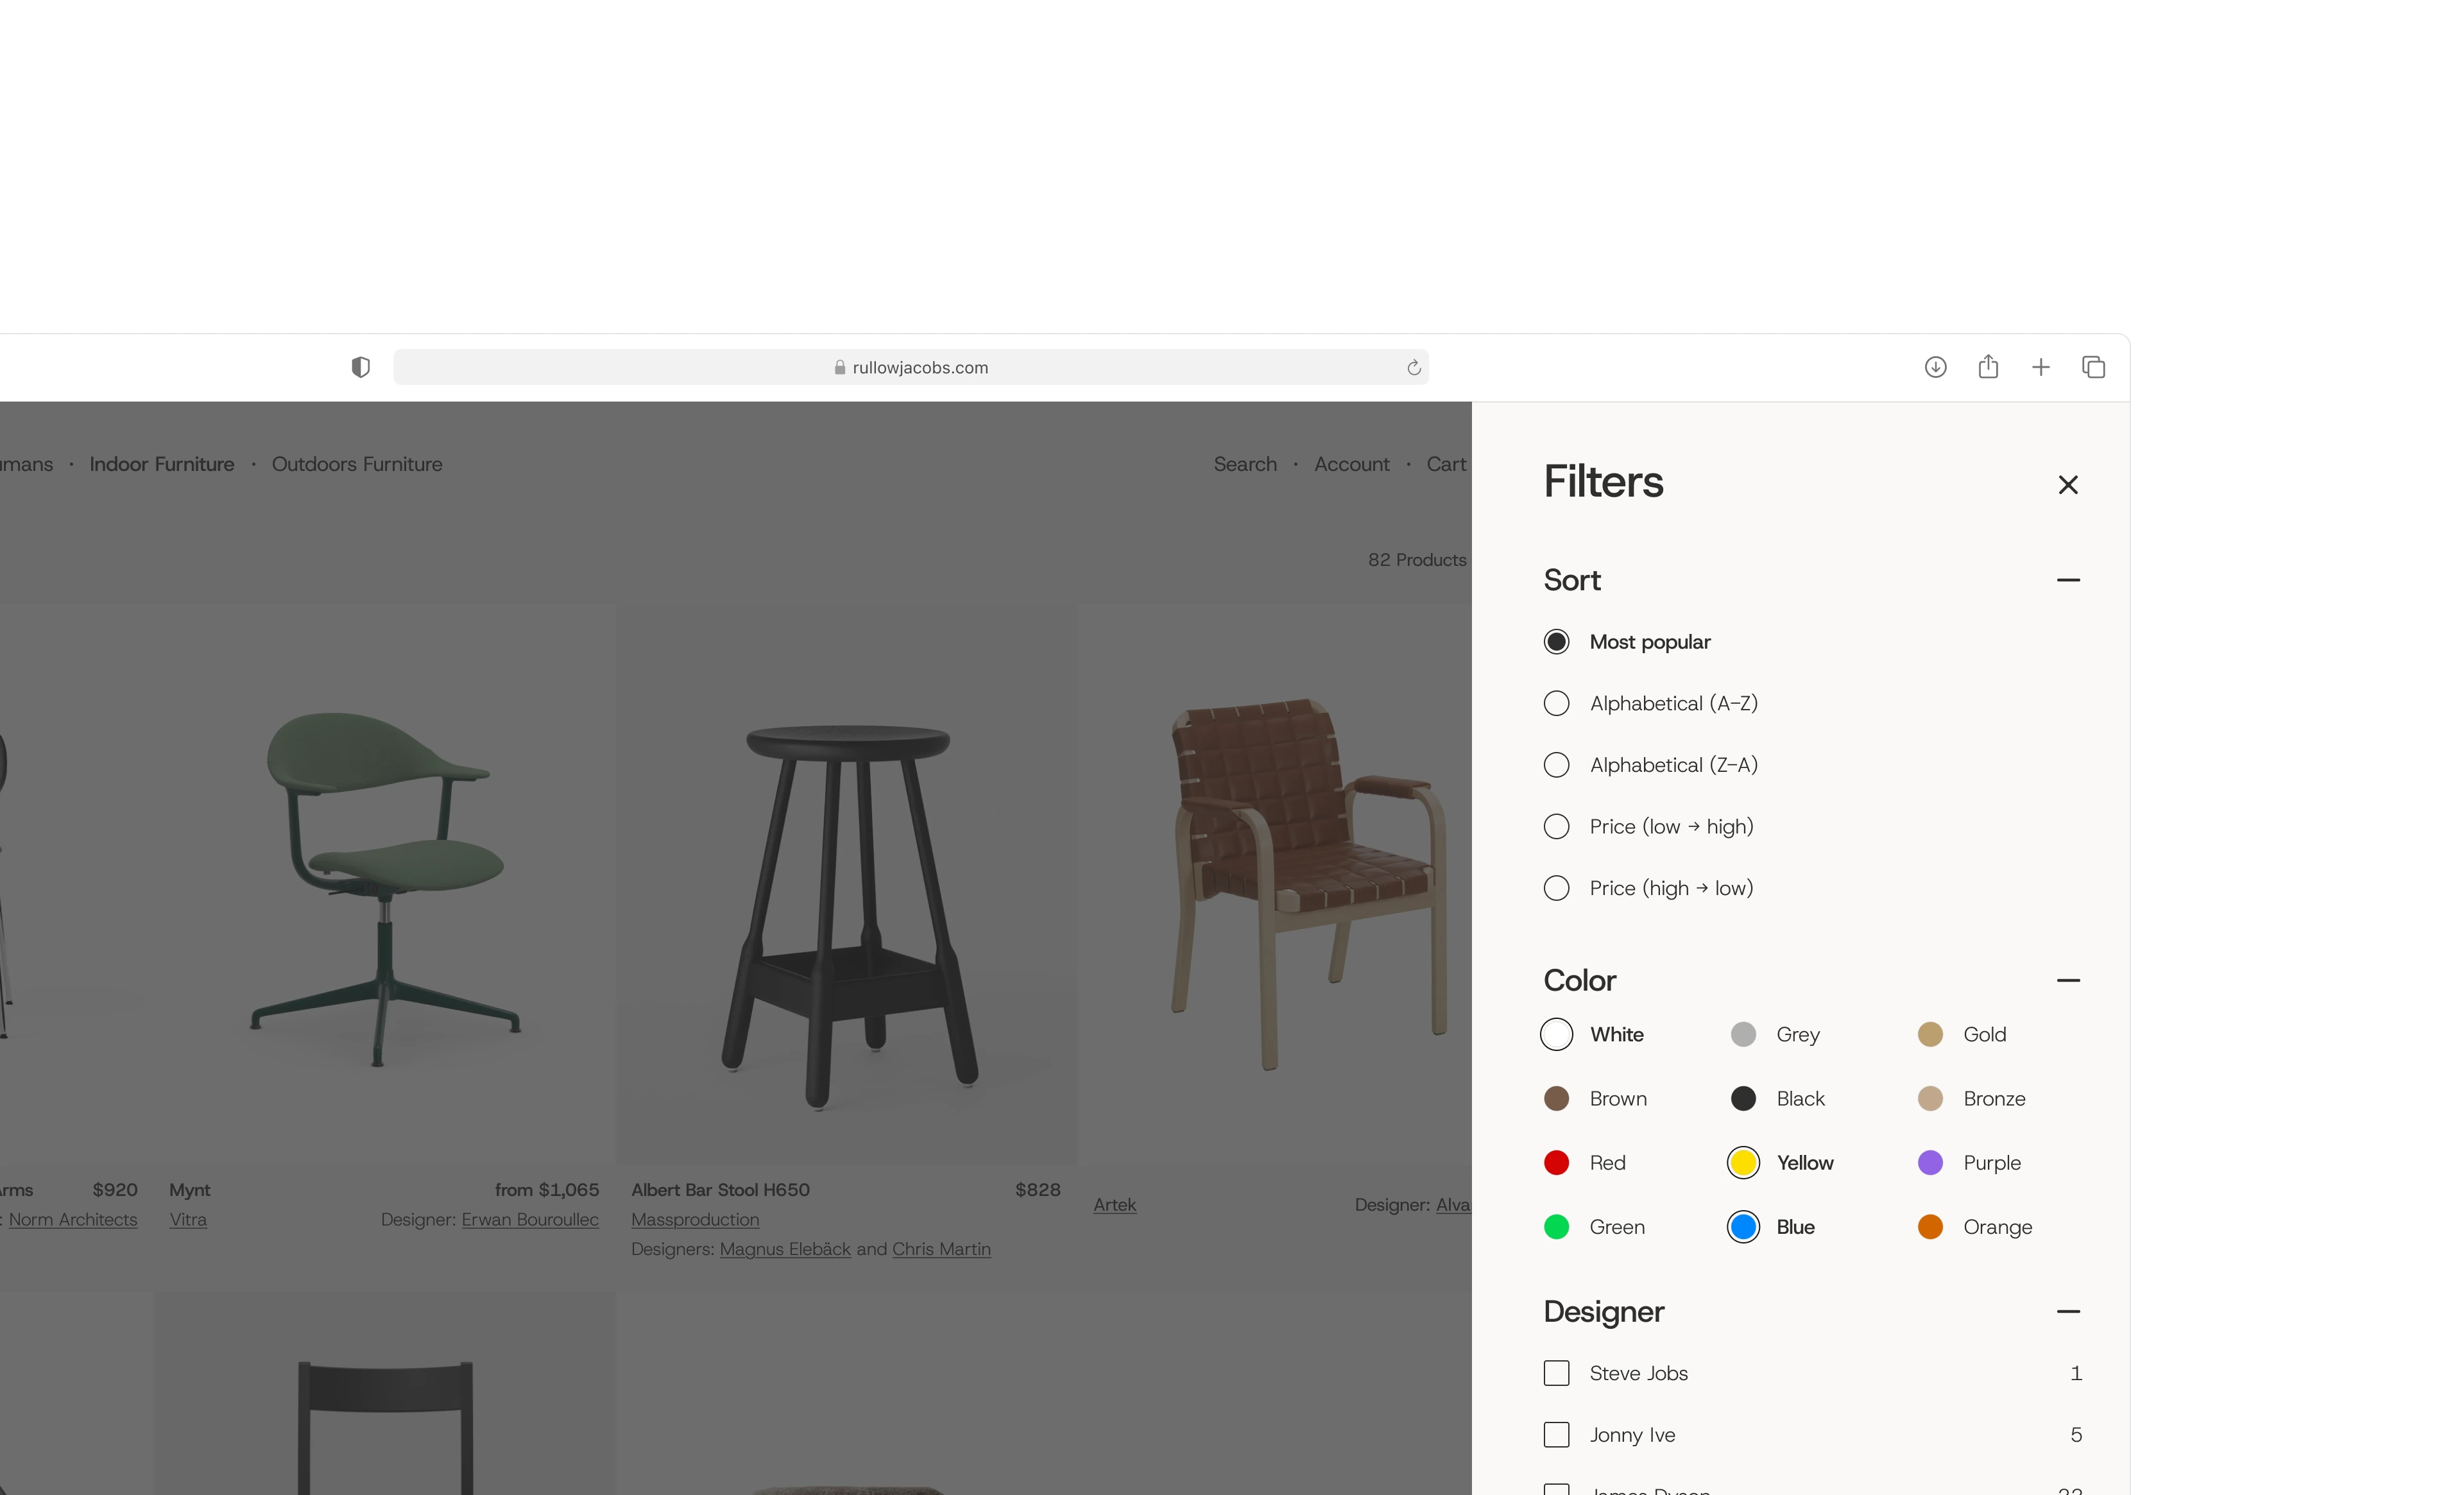Open Magnus Elebäck designer link

[785, 1250]
